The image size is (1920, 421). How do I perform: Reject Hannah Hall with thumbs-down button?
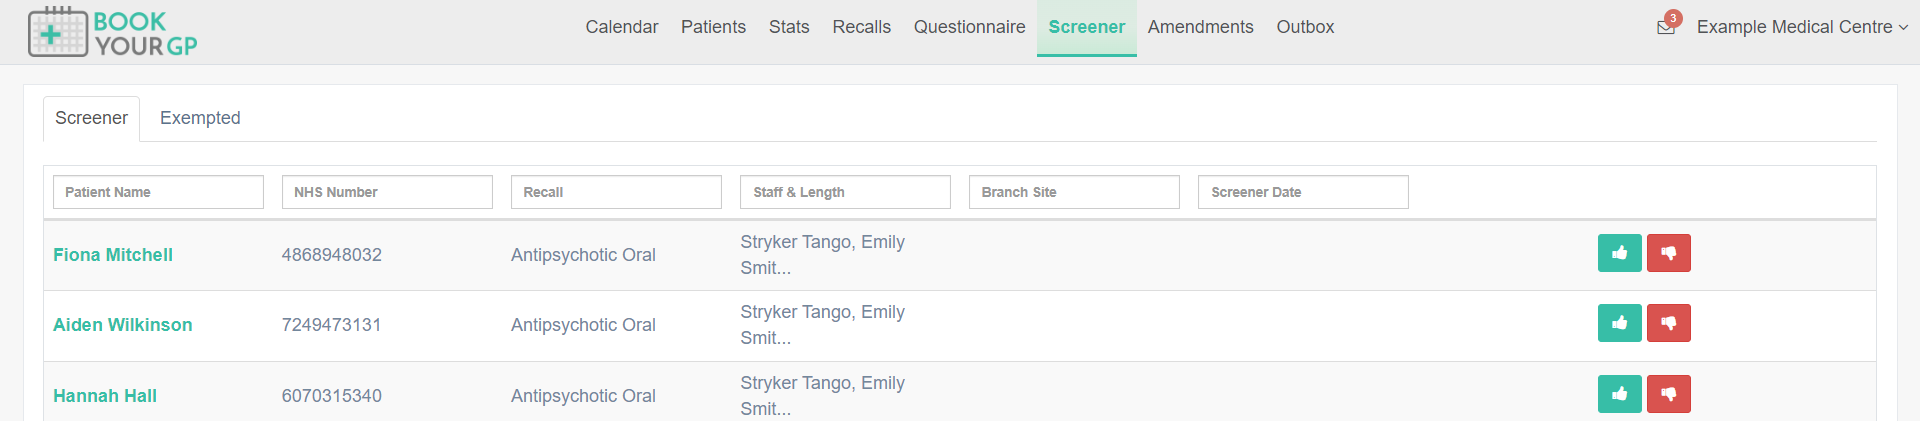1668,394
